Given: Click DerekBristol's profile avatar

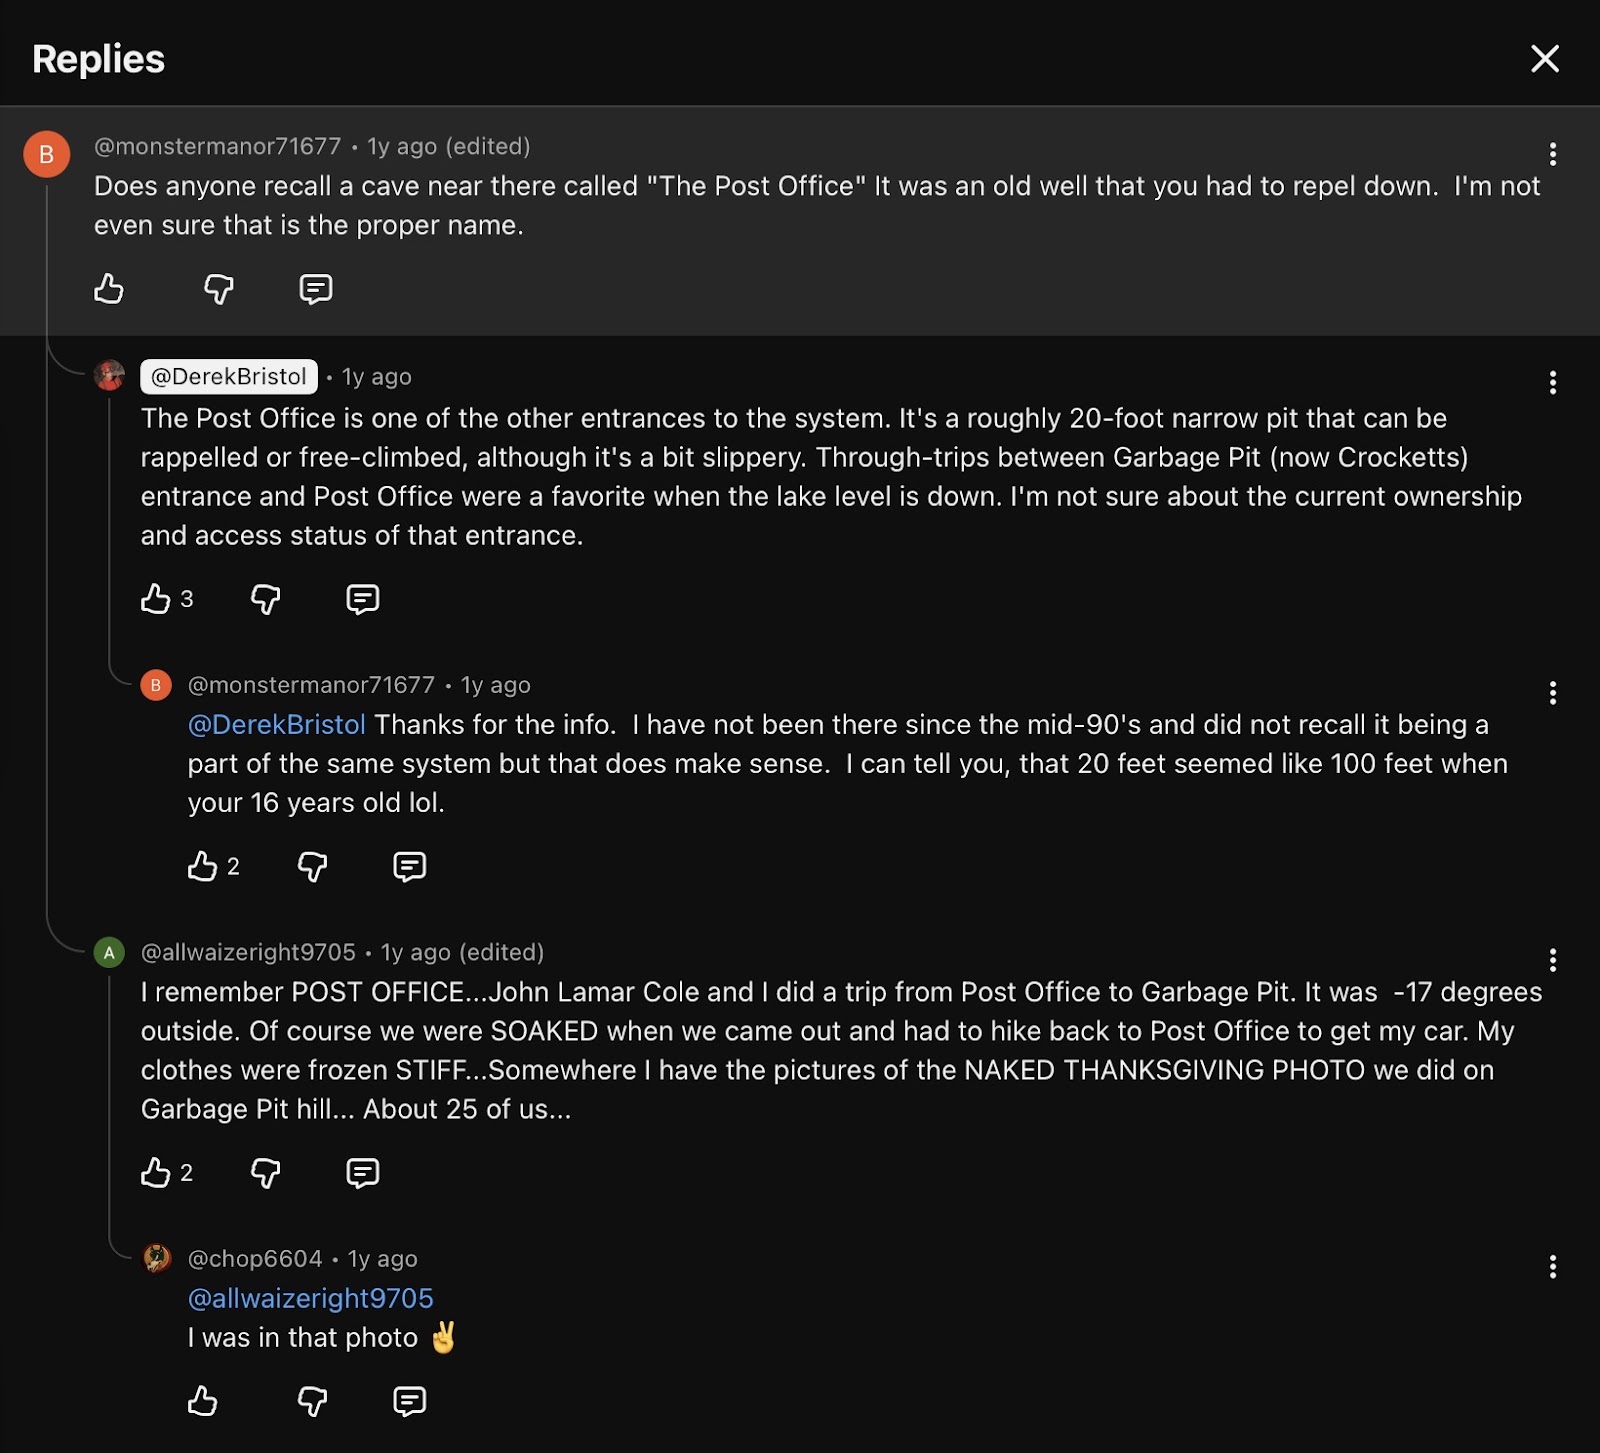Looking at the screenshot, I should tap(109, 376).
